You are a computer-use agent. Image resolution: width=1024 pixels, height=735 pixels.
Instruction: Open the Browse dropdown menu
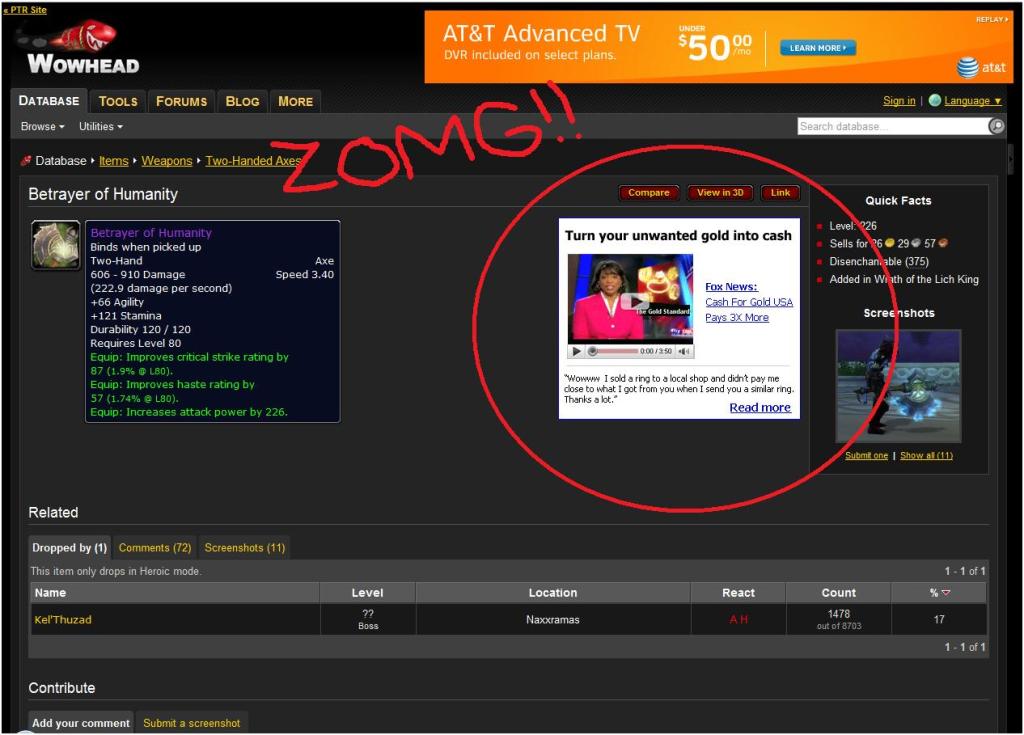[x=43, y=127]
